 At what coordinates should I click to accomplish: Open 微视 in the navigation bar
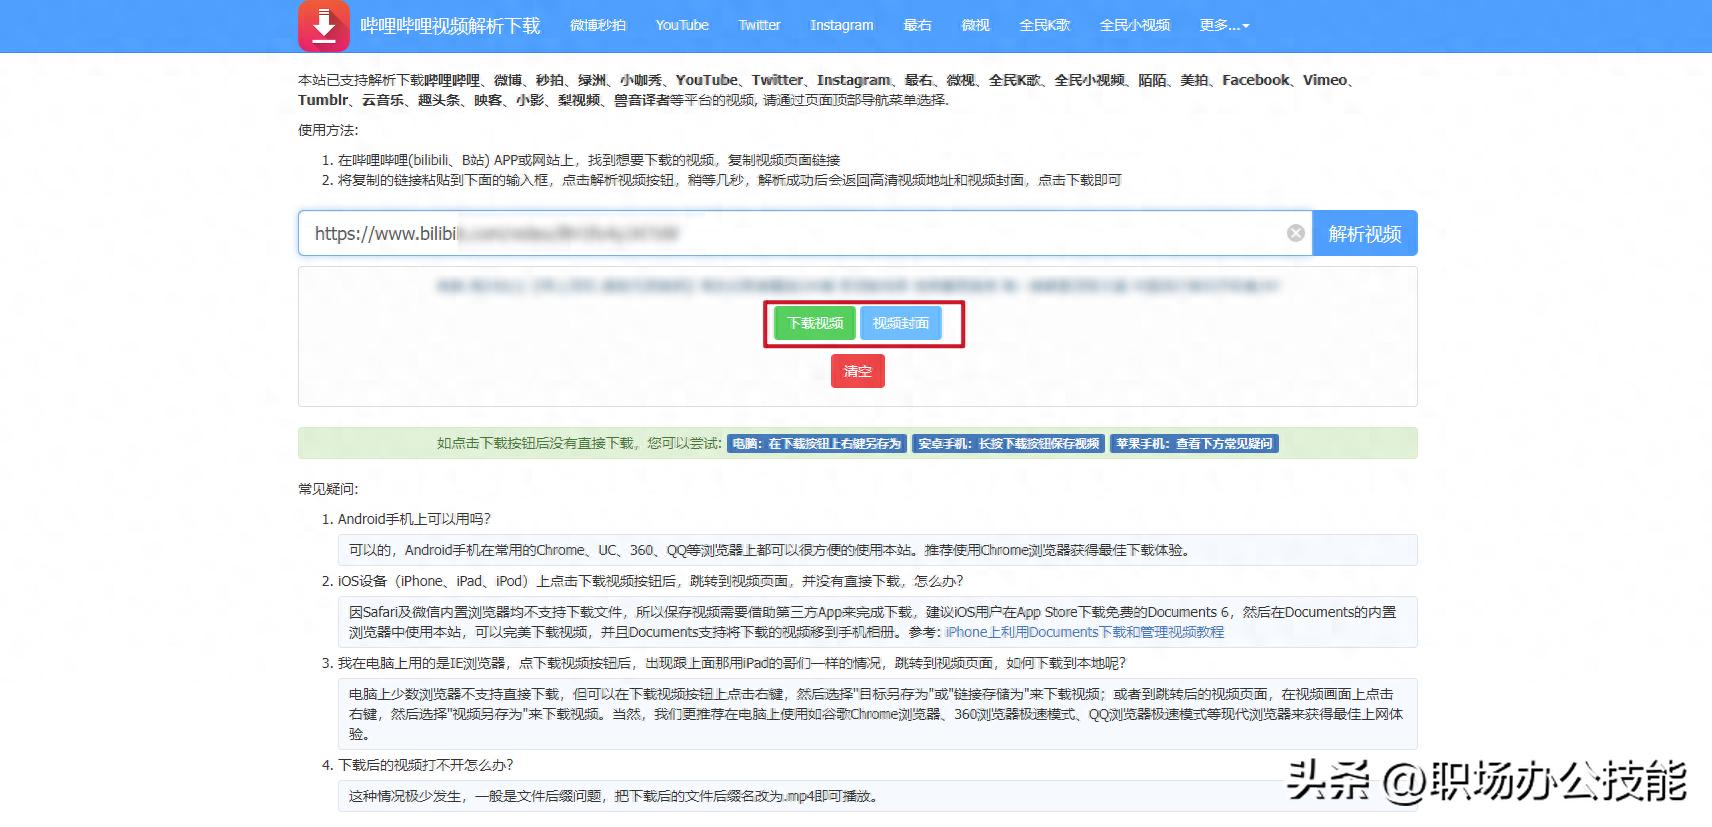coord(975,25)
